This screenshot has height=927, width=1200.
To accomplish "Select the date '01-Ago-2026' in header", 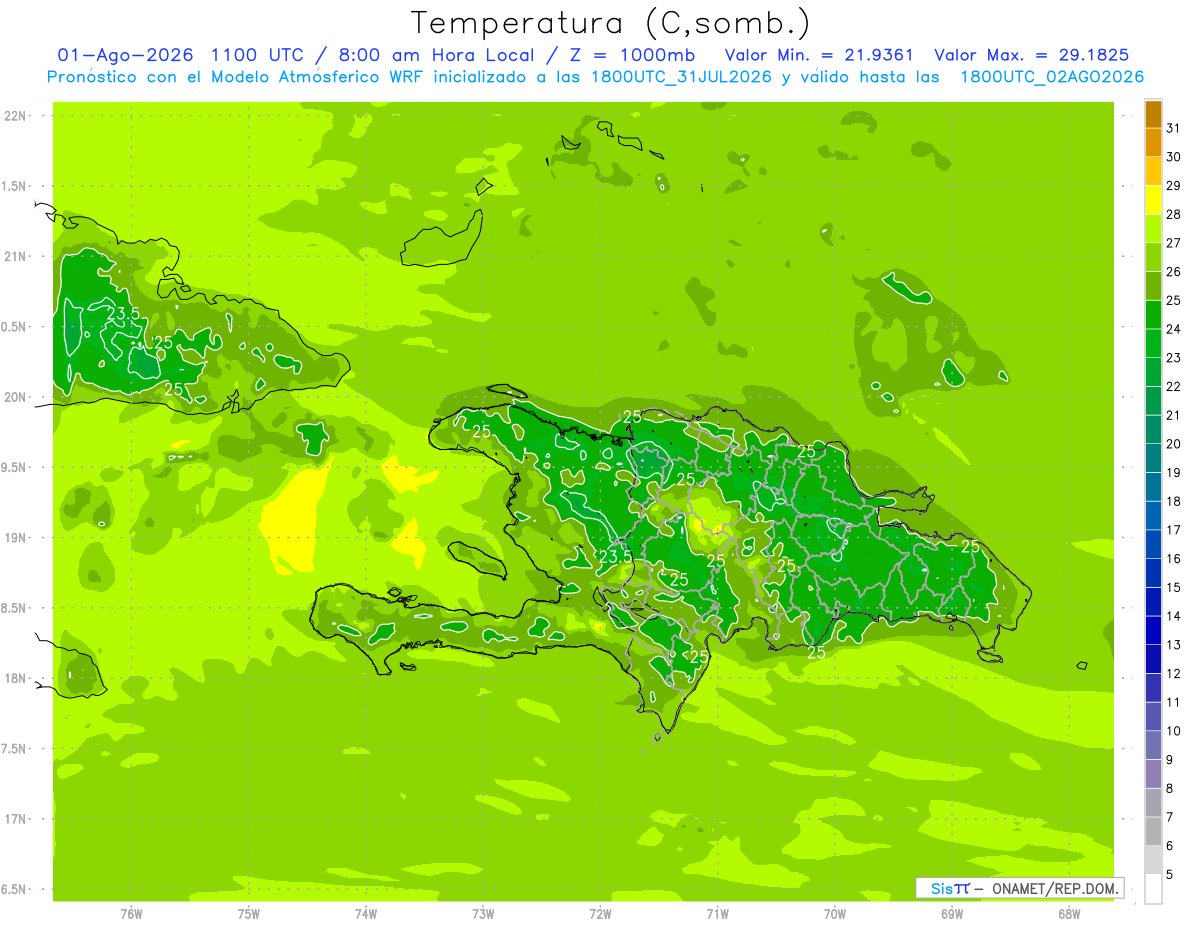I will click(126, 55).
